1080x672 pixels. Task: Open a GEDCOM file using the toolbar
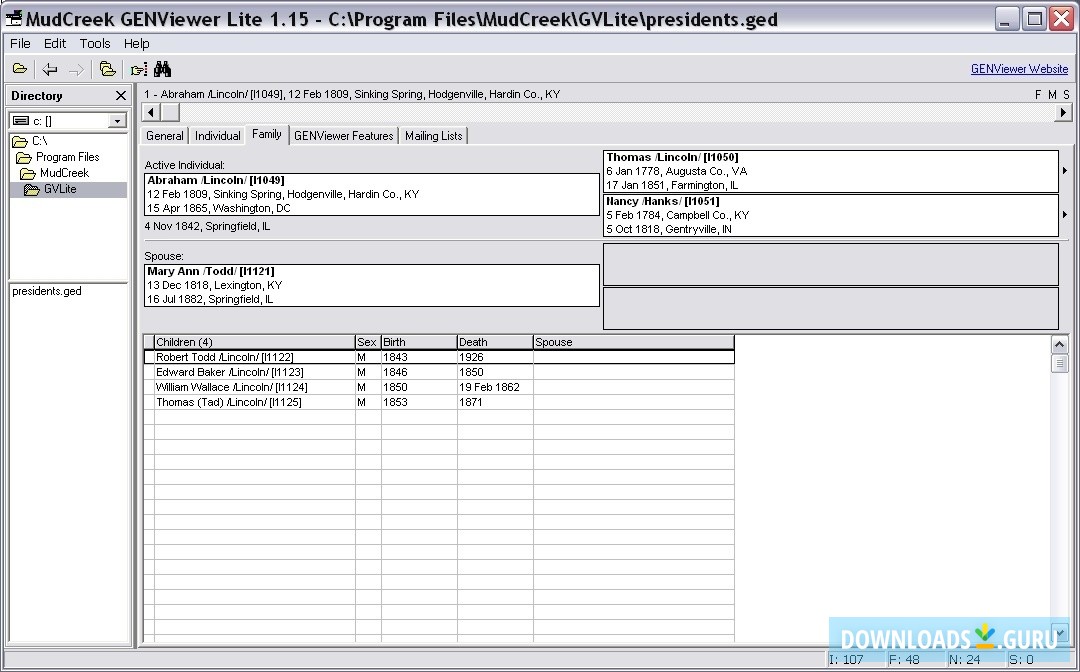tap(20, 68)
